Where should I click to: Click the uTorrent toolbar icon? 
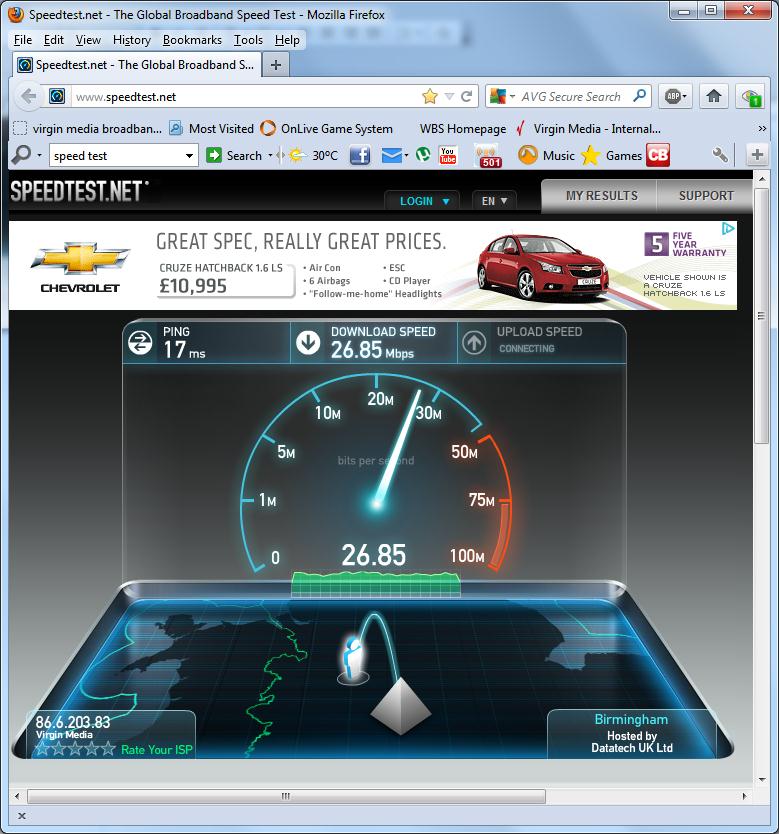pos(423,155)
